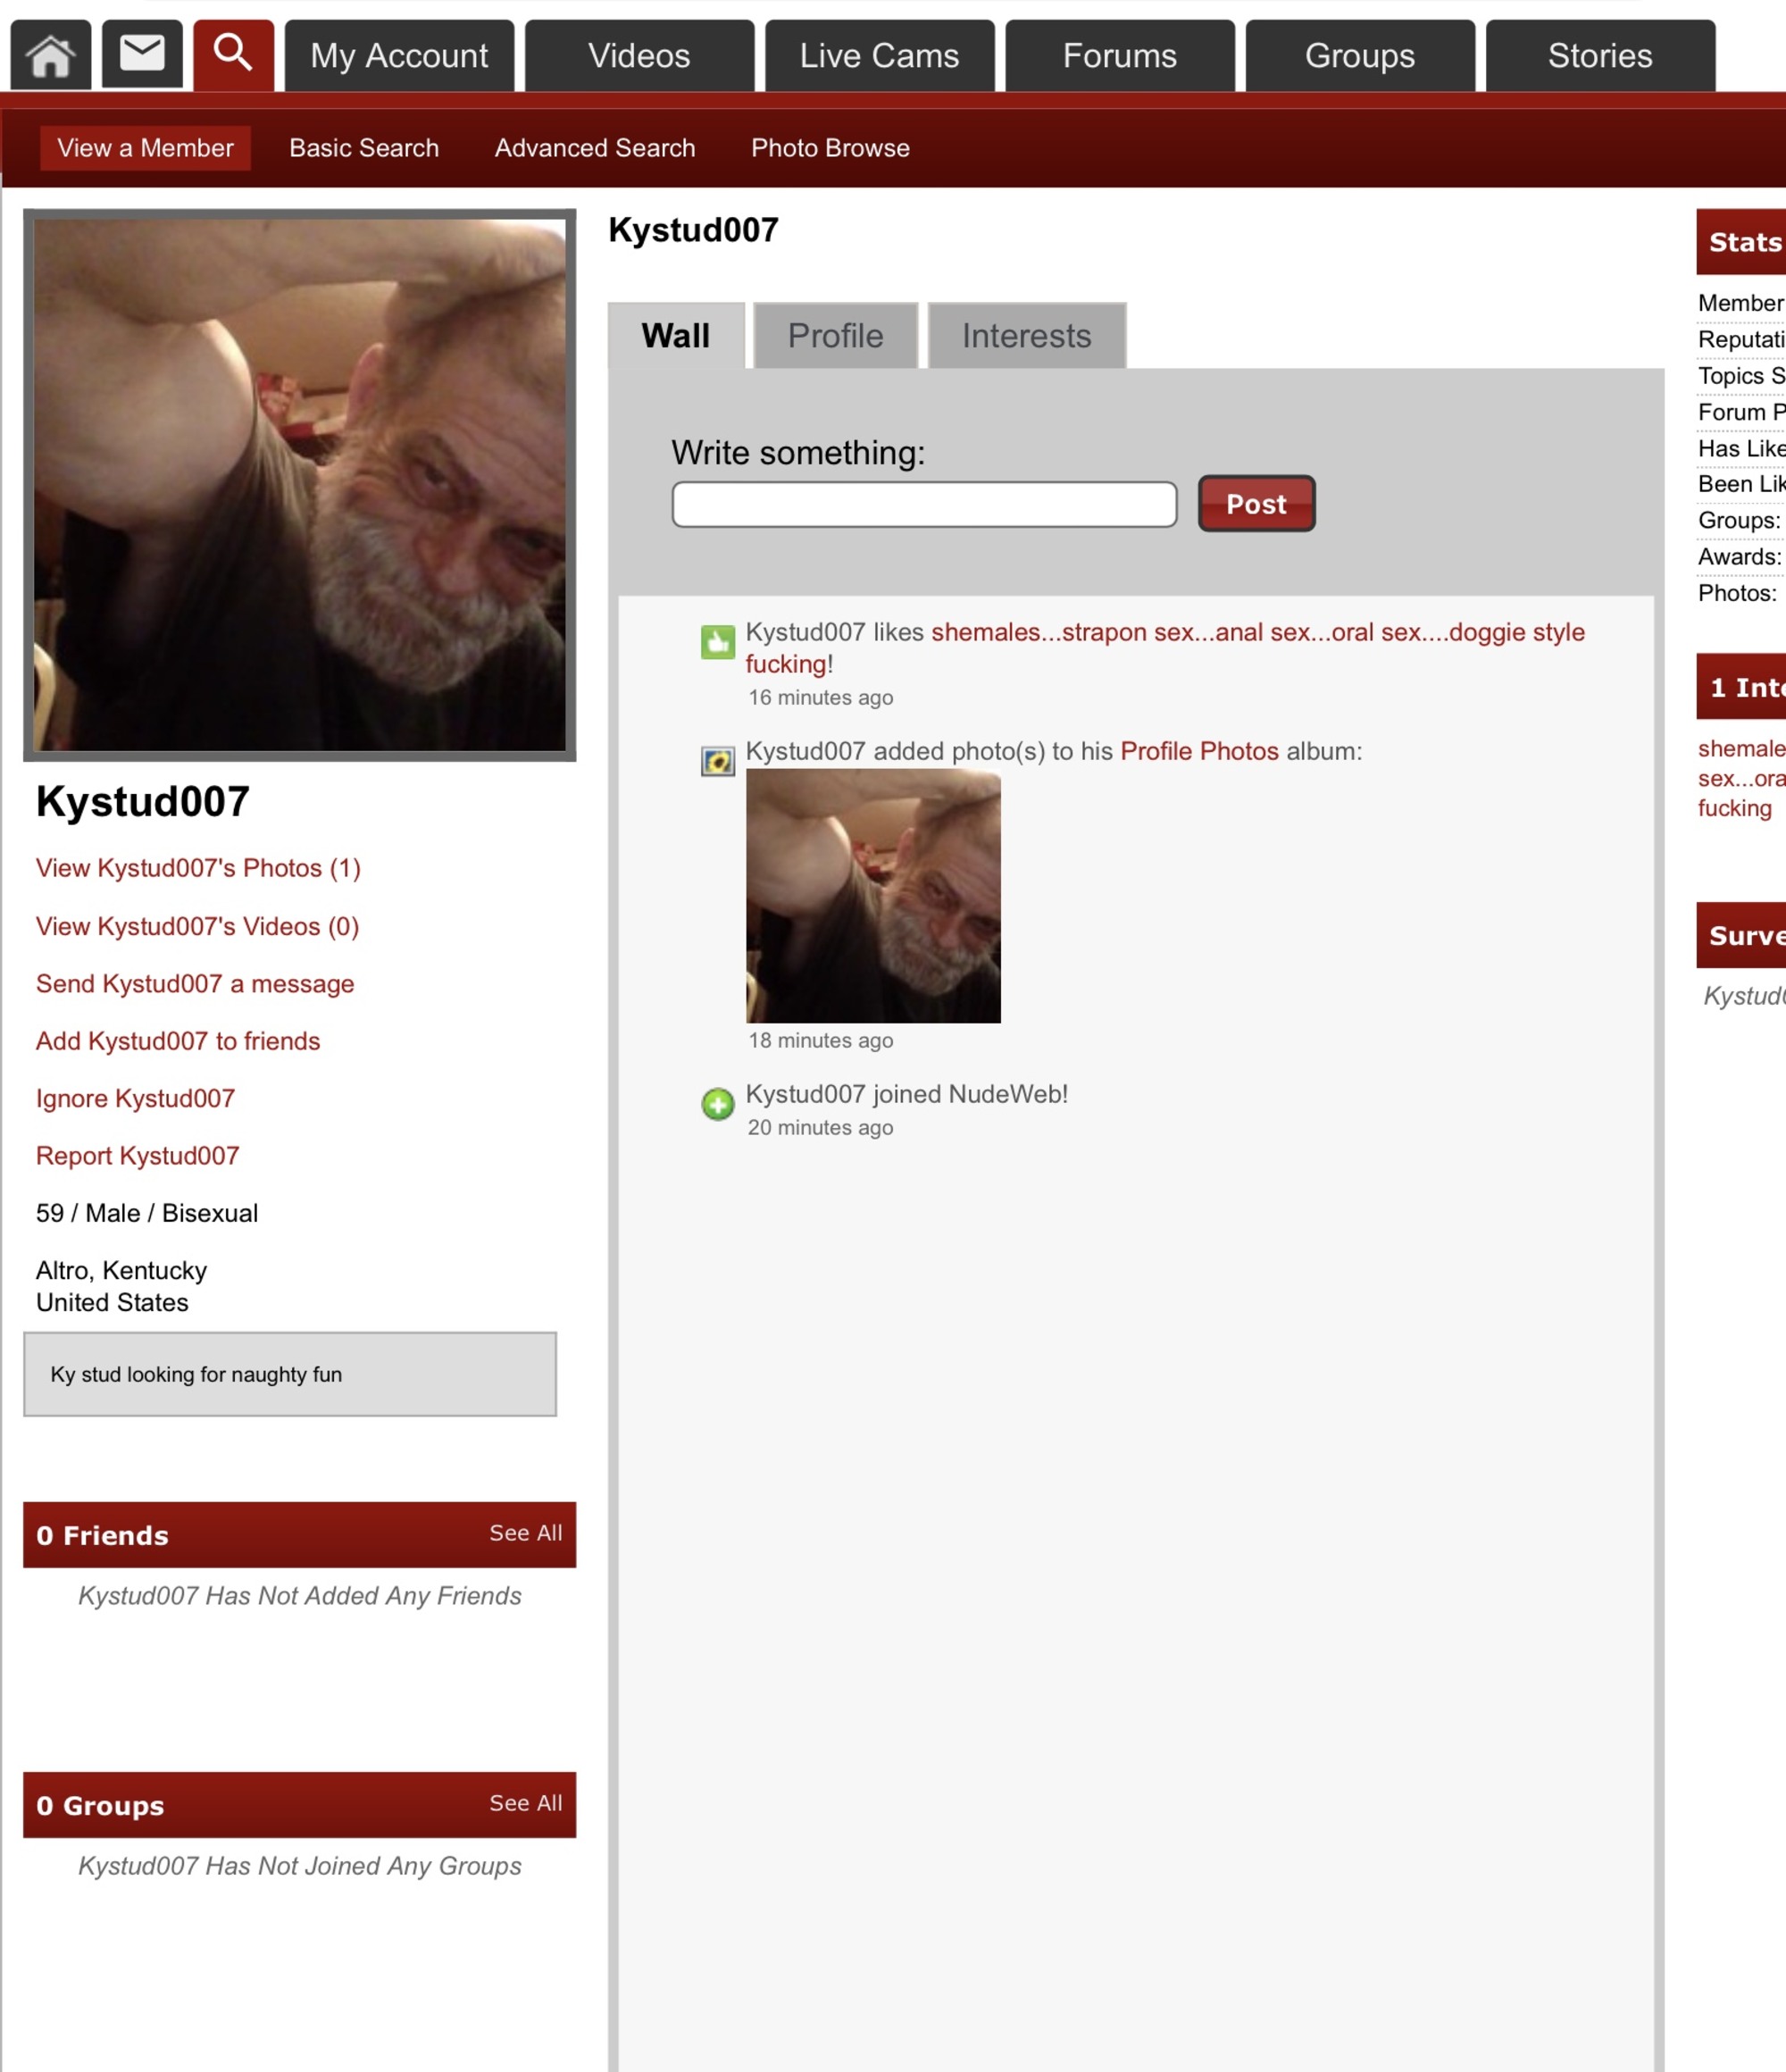
Task: Click the Post button
Action: point(1256,503)
